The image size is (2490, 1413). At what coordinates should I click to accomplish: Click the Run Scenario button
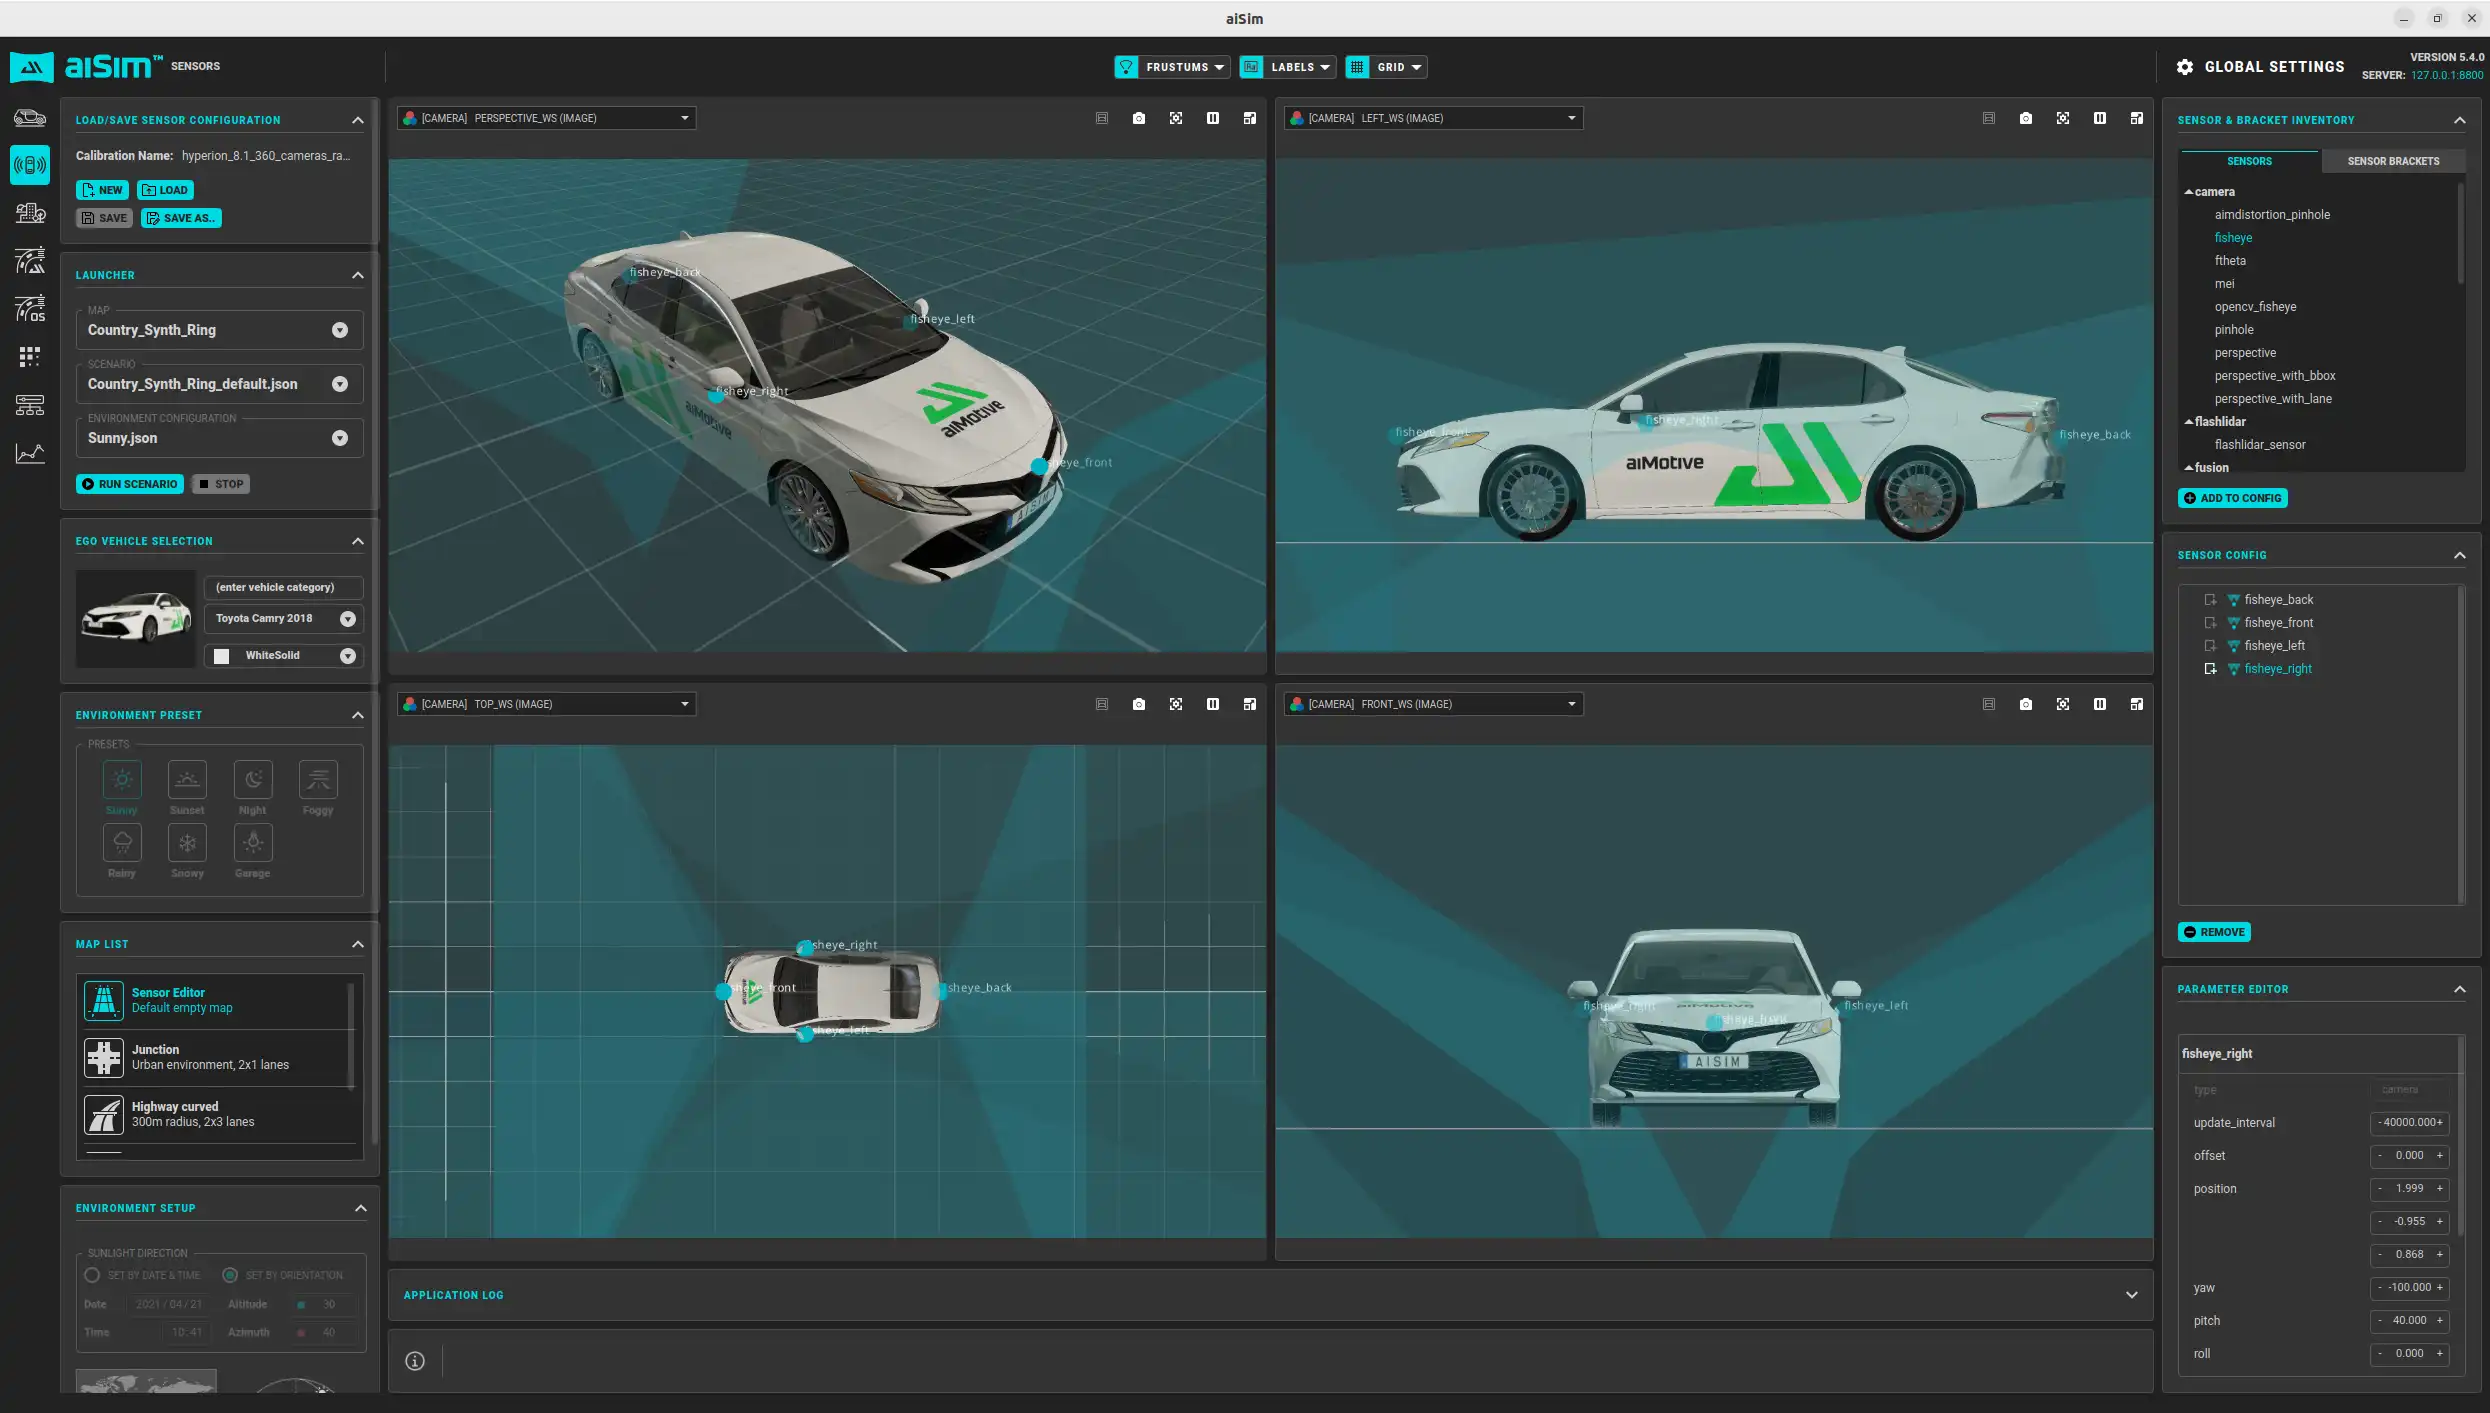click(130, 484)
